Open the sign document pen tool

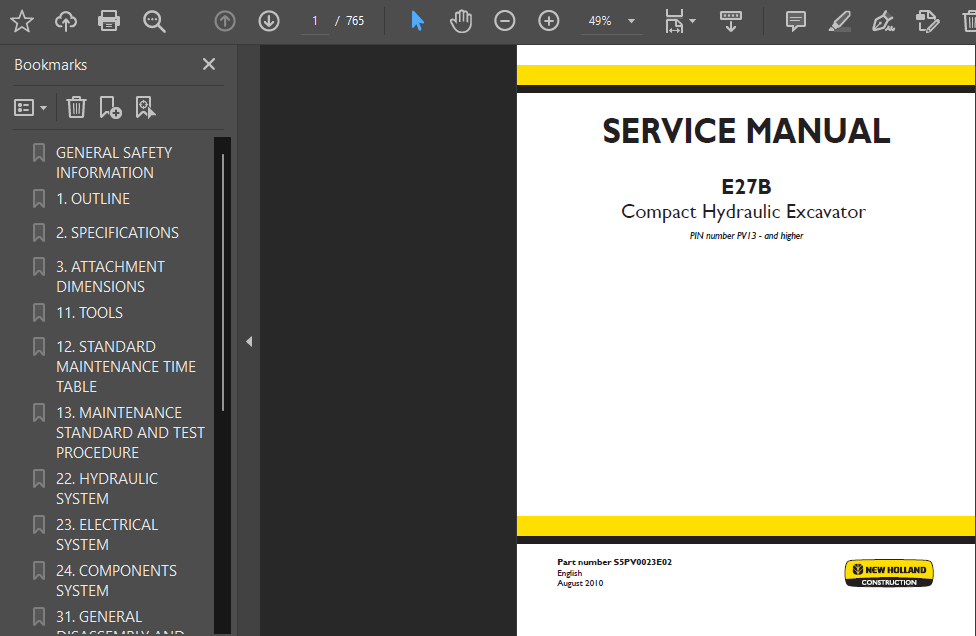pos(883,21)
